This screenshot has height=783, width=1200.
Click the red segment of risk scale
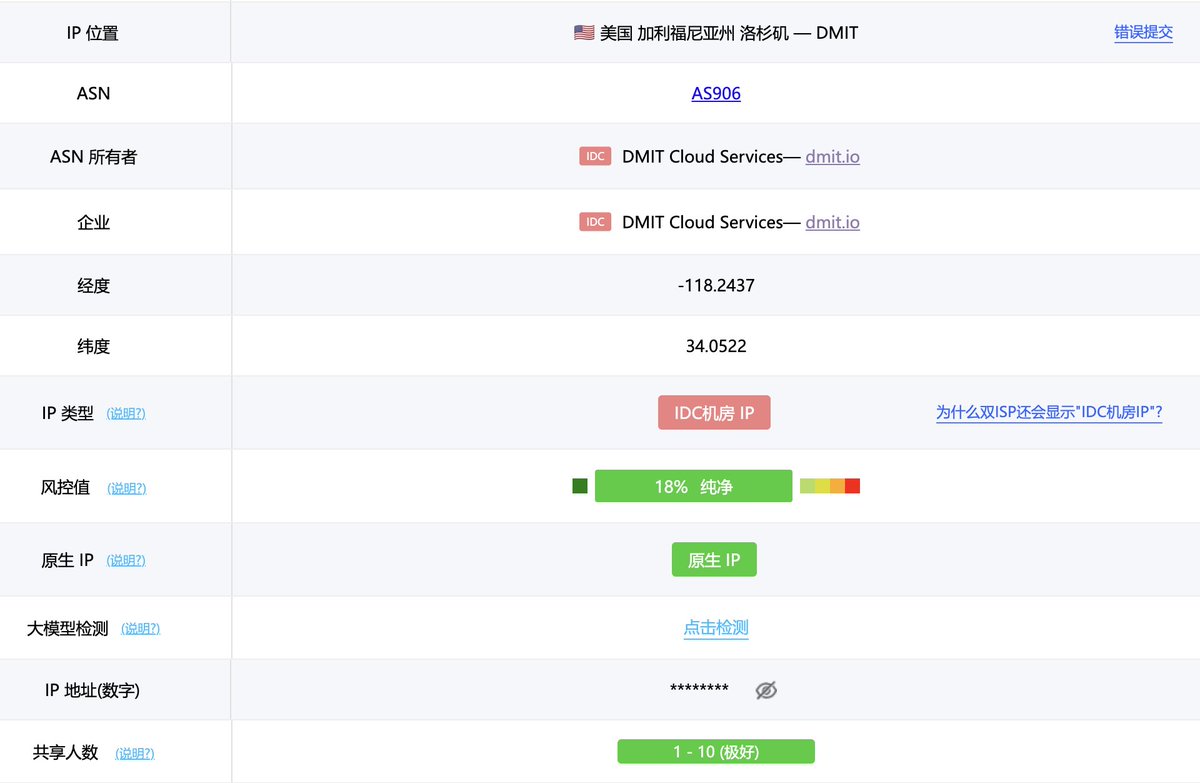point(852,486)
